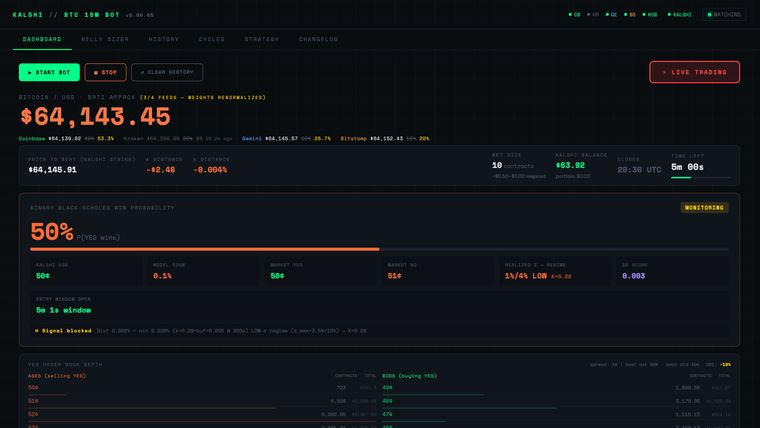
Task: Open the Dashboard tab
Action: pos(42,39)
